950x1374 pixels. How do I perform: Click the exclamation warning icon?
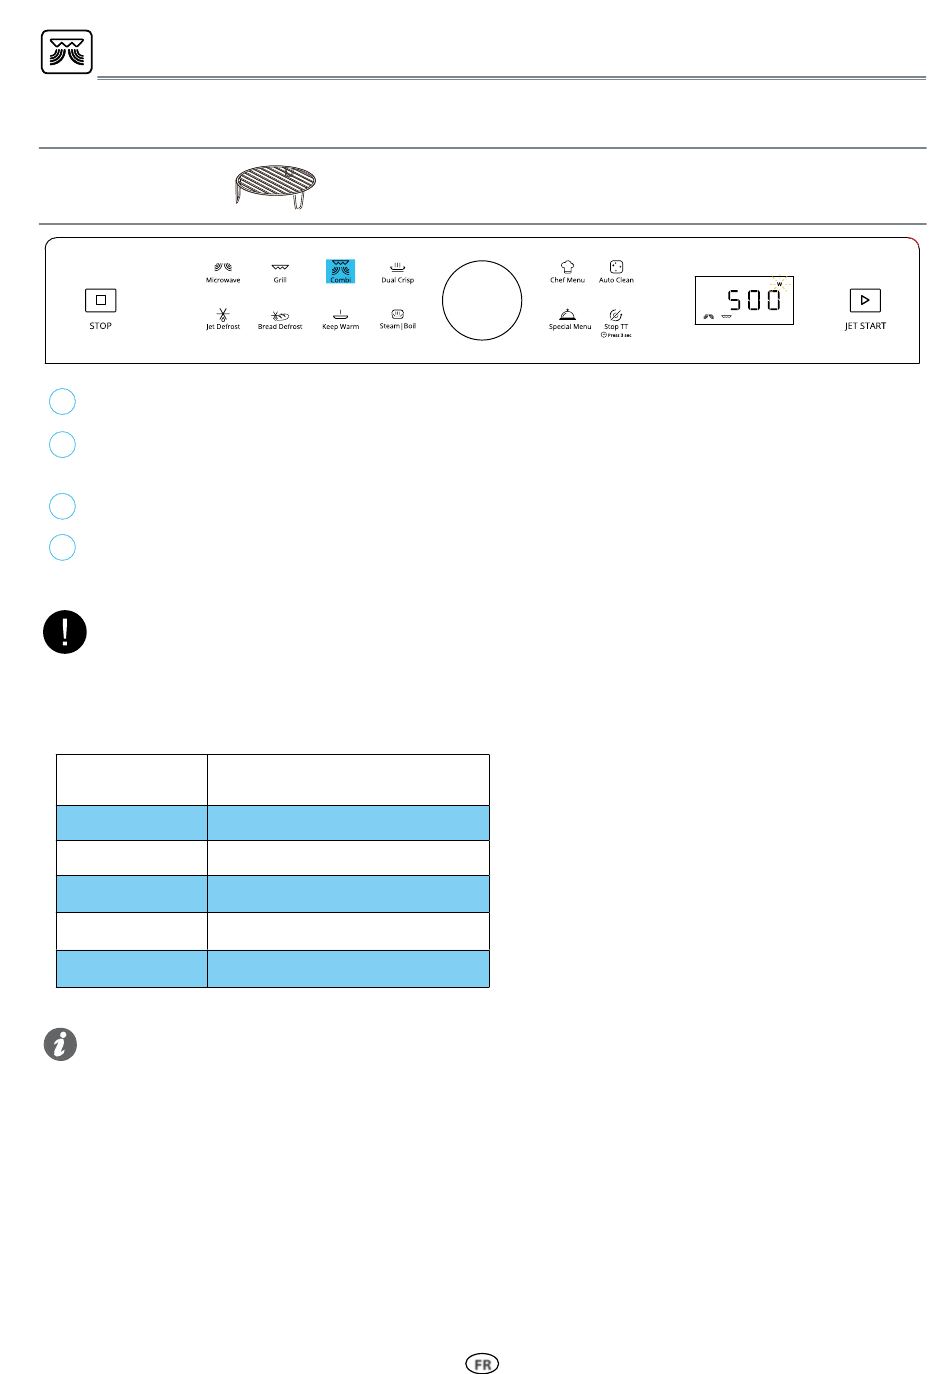click(x=65, y=632)
